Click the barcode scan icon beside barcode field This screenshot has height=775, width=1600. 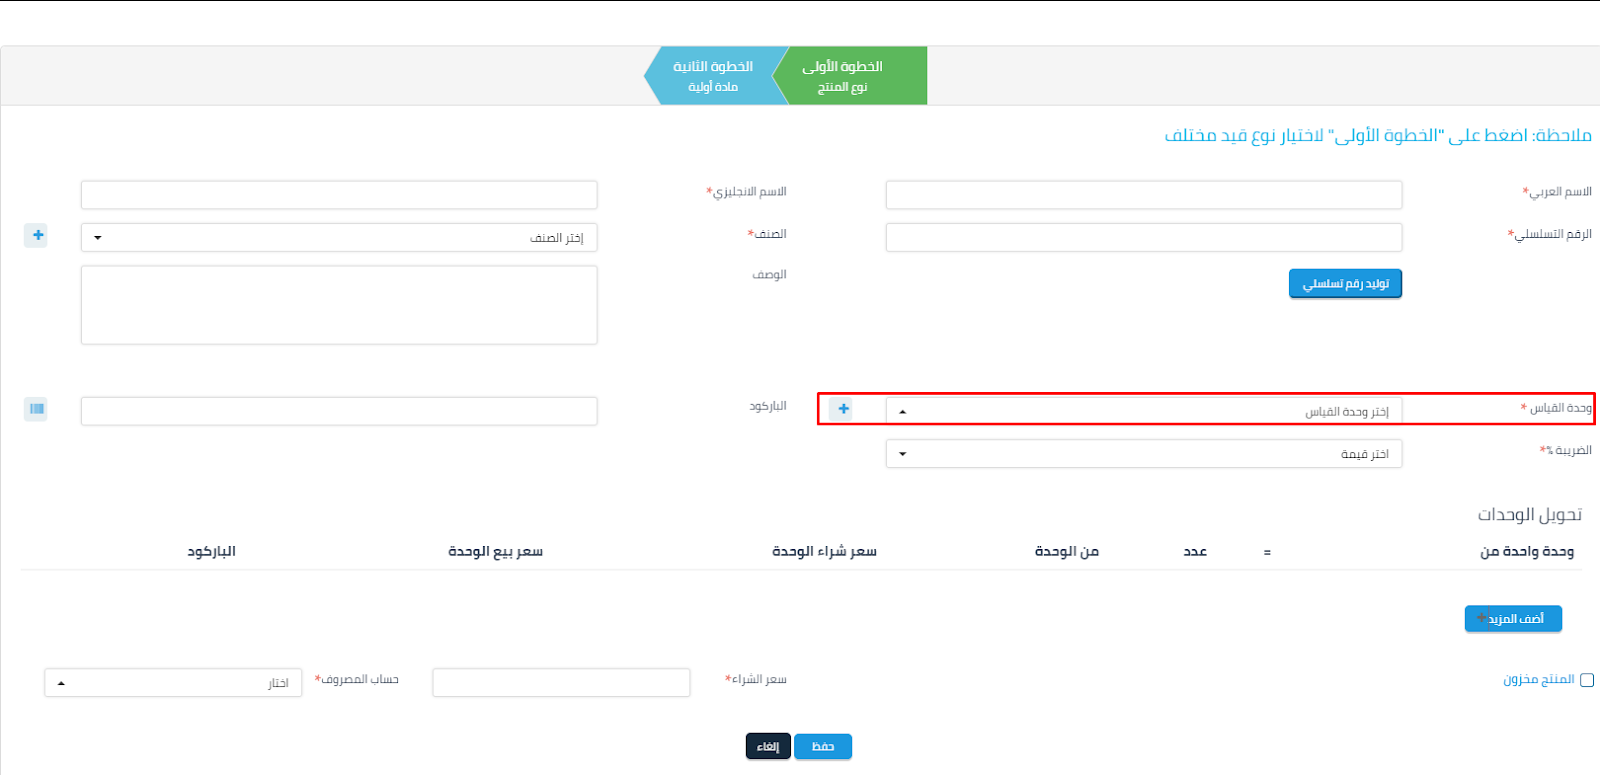(x=37, y=409)
